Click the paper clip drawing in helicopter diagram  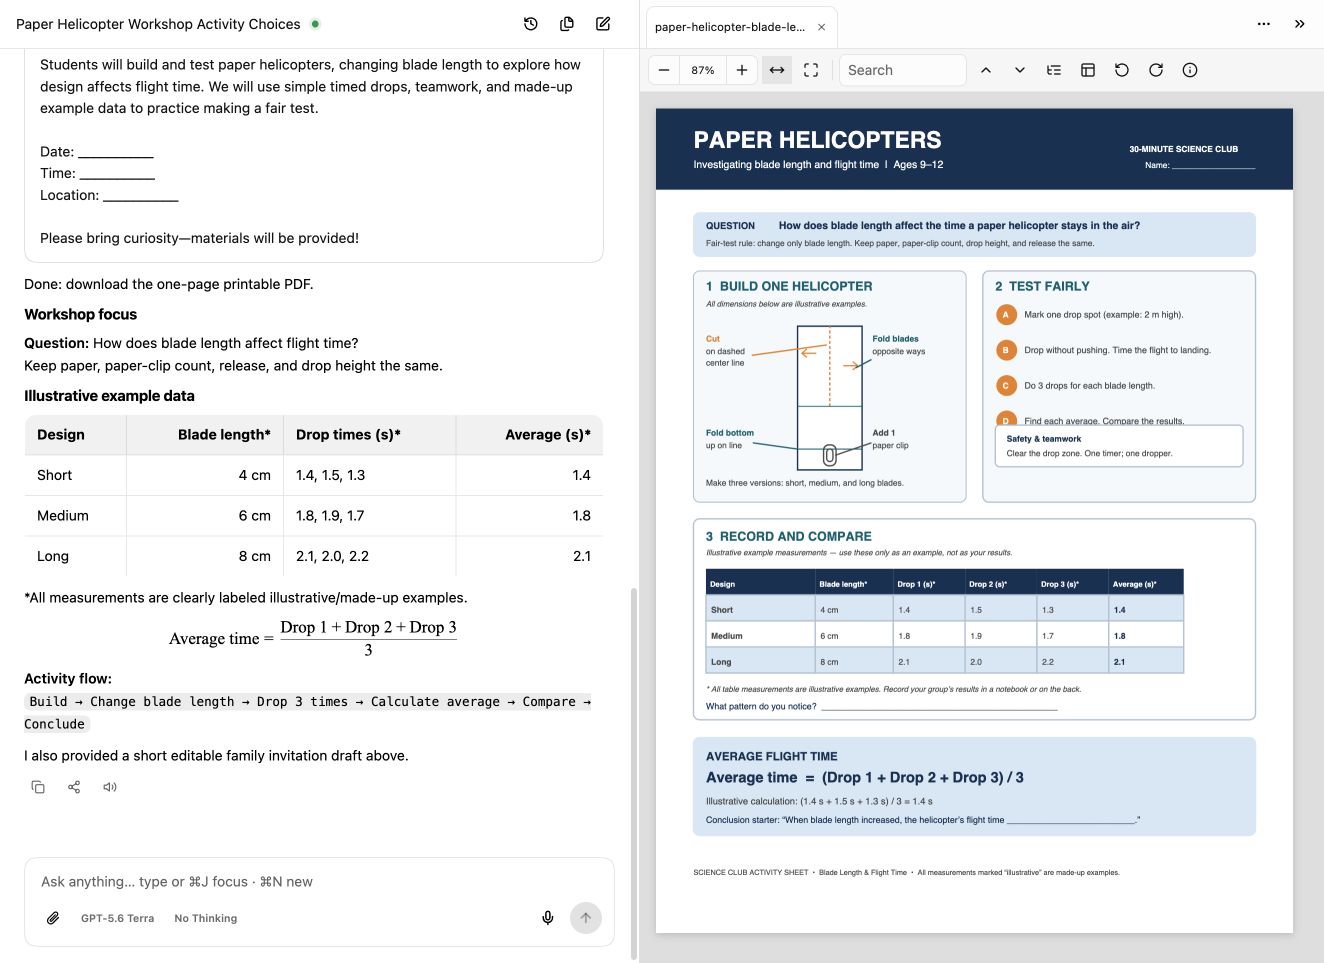(829, 456)
